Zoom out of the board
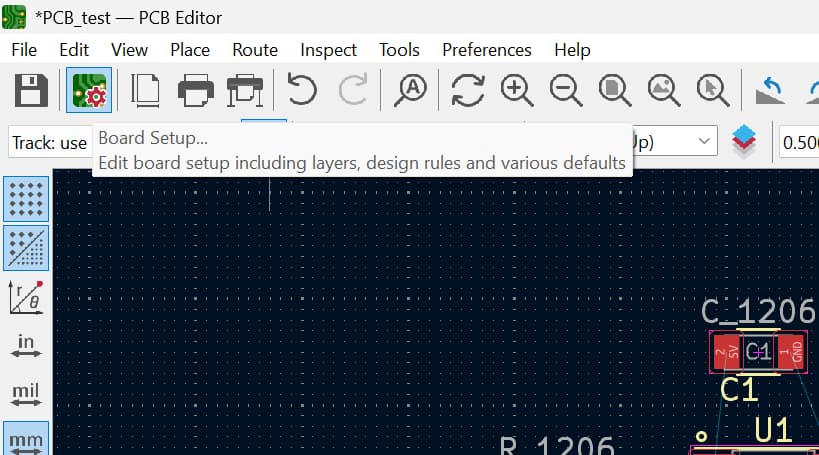The image size is (819, 455). point(566,91)
